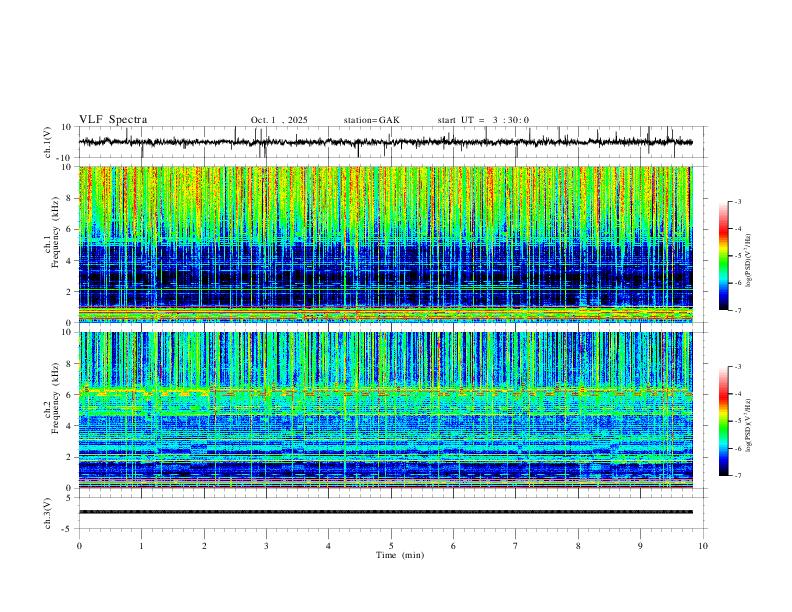Click the lower color bar's -7 label
Screen dimensions: 792x612
(x=738, y=476)
